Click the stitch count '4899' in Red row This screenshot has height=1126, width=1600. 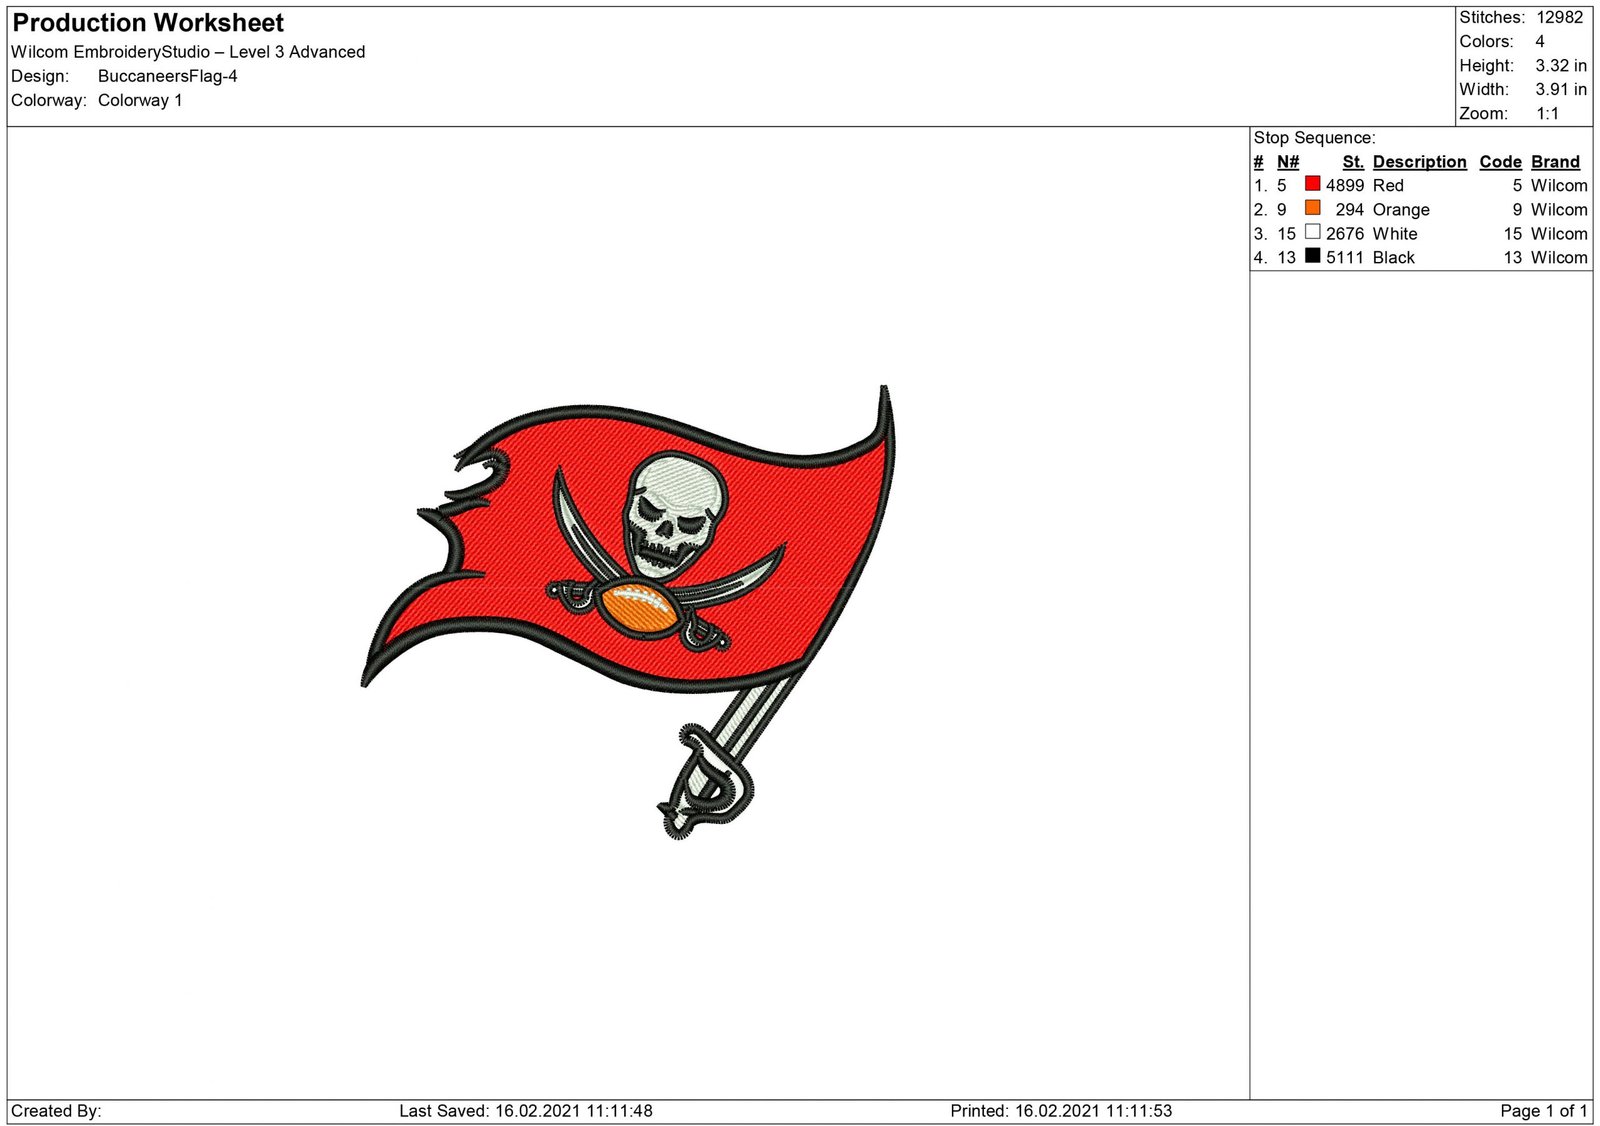[x=1345, y=185]
